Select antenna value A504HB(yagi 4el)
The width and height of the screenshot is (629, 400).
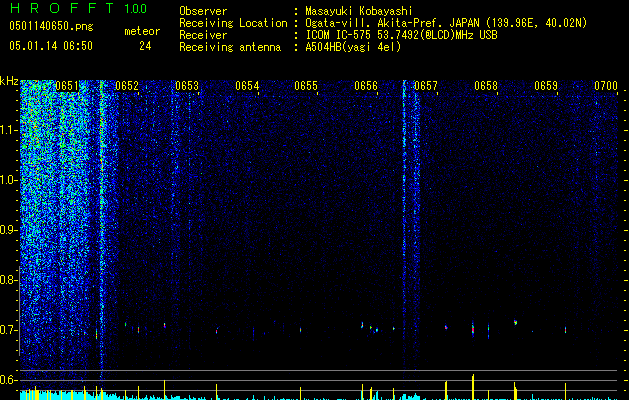tap(353, 47)
